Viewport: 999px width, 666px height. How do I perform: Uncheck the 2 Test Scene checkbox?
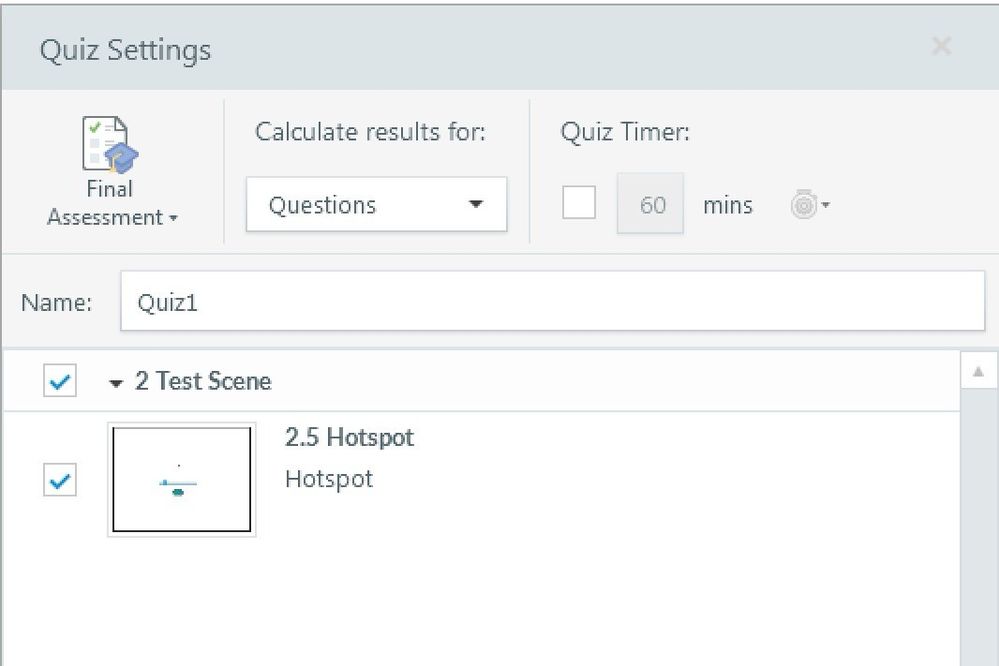(60, 381)
